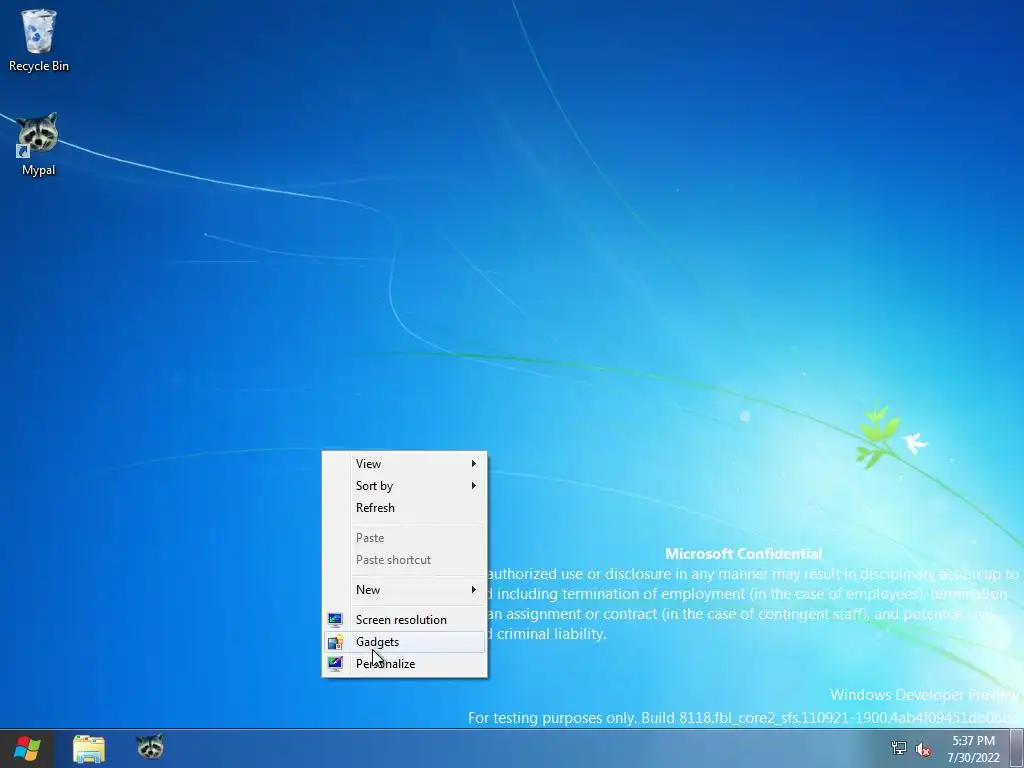Click the network status tray icon
Screen dimensions: 1024x768
[899, 748]
